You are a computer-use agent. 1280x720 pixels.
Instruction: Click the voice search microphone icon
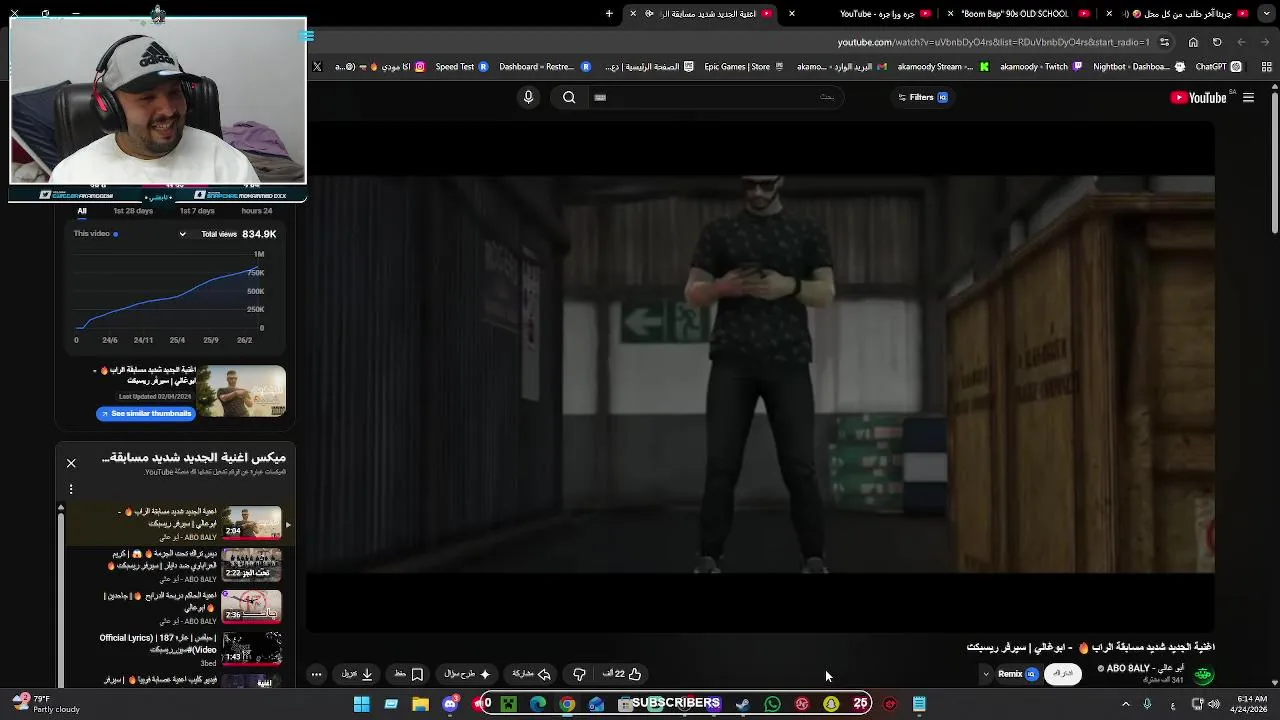[528, 97]
